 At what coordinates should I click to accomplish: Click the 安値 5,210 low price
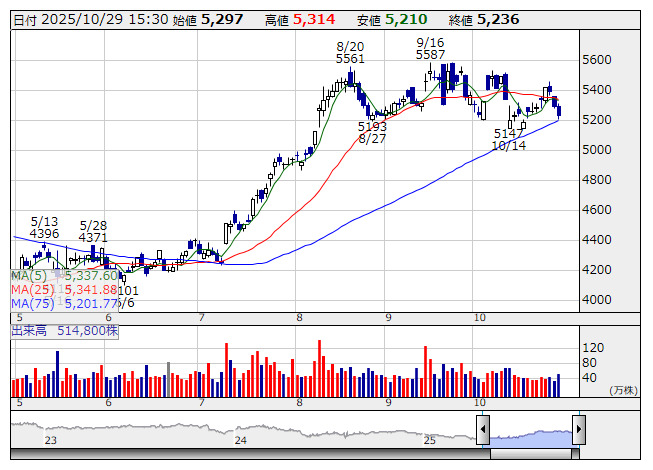tap(392, 20)
